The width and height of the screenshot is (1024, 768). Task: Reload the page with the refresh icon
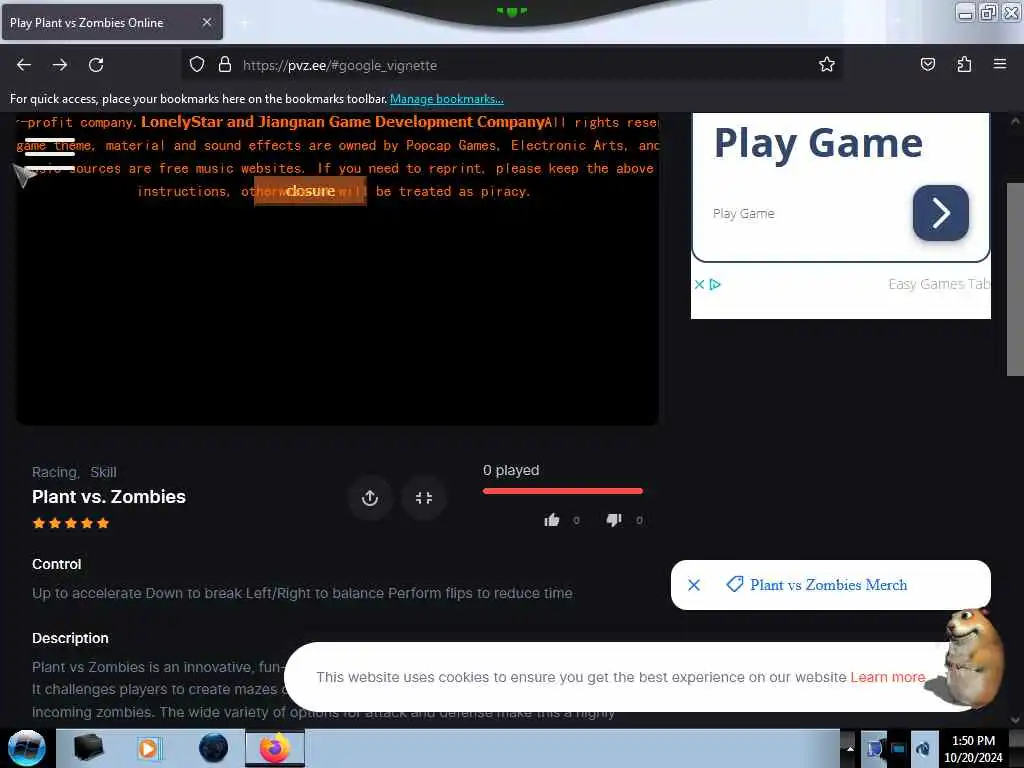tap(96, 65)
